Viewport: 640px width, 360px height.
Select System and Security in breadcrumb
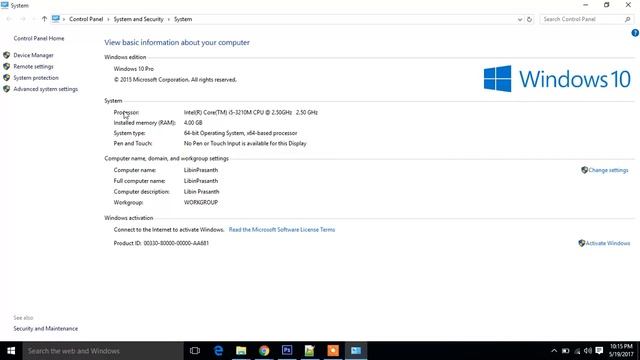pyautogui.click(x=138, y=19)
